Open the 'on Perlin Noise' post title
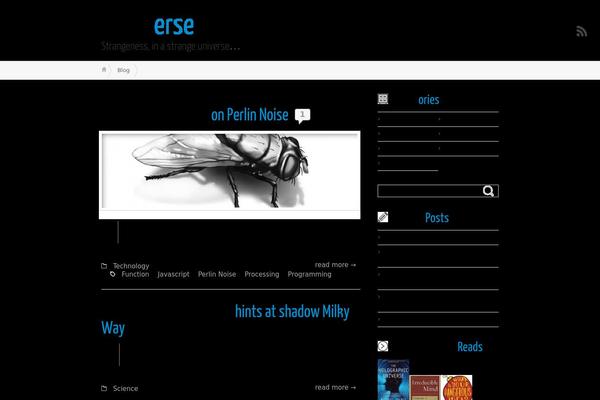 249,115
